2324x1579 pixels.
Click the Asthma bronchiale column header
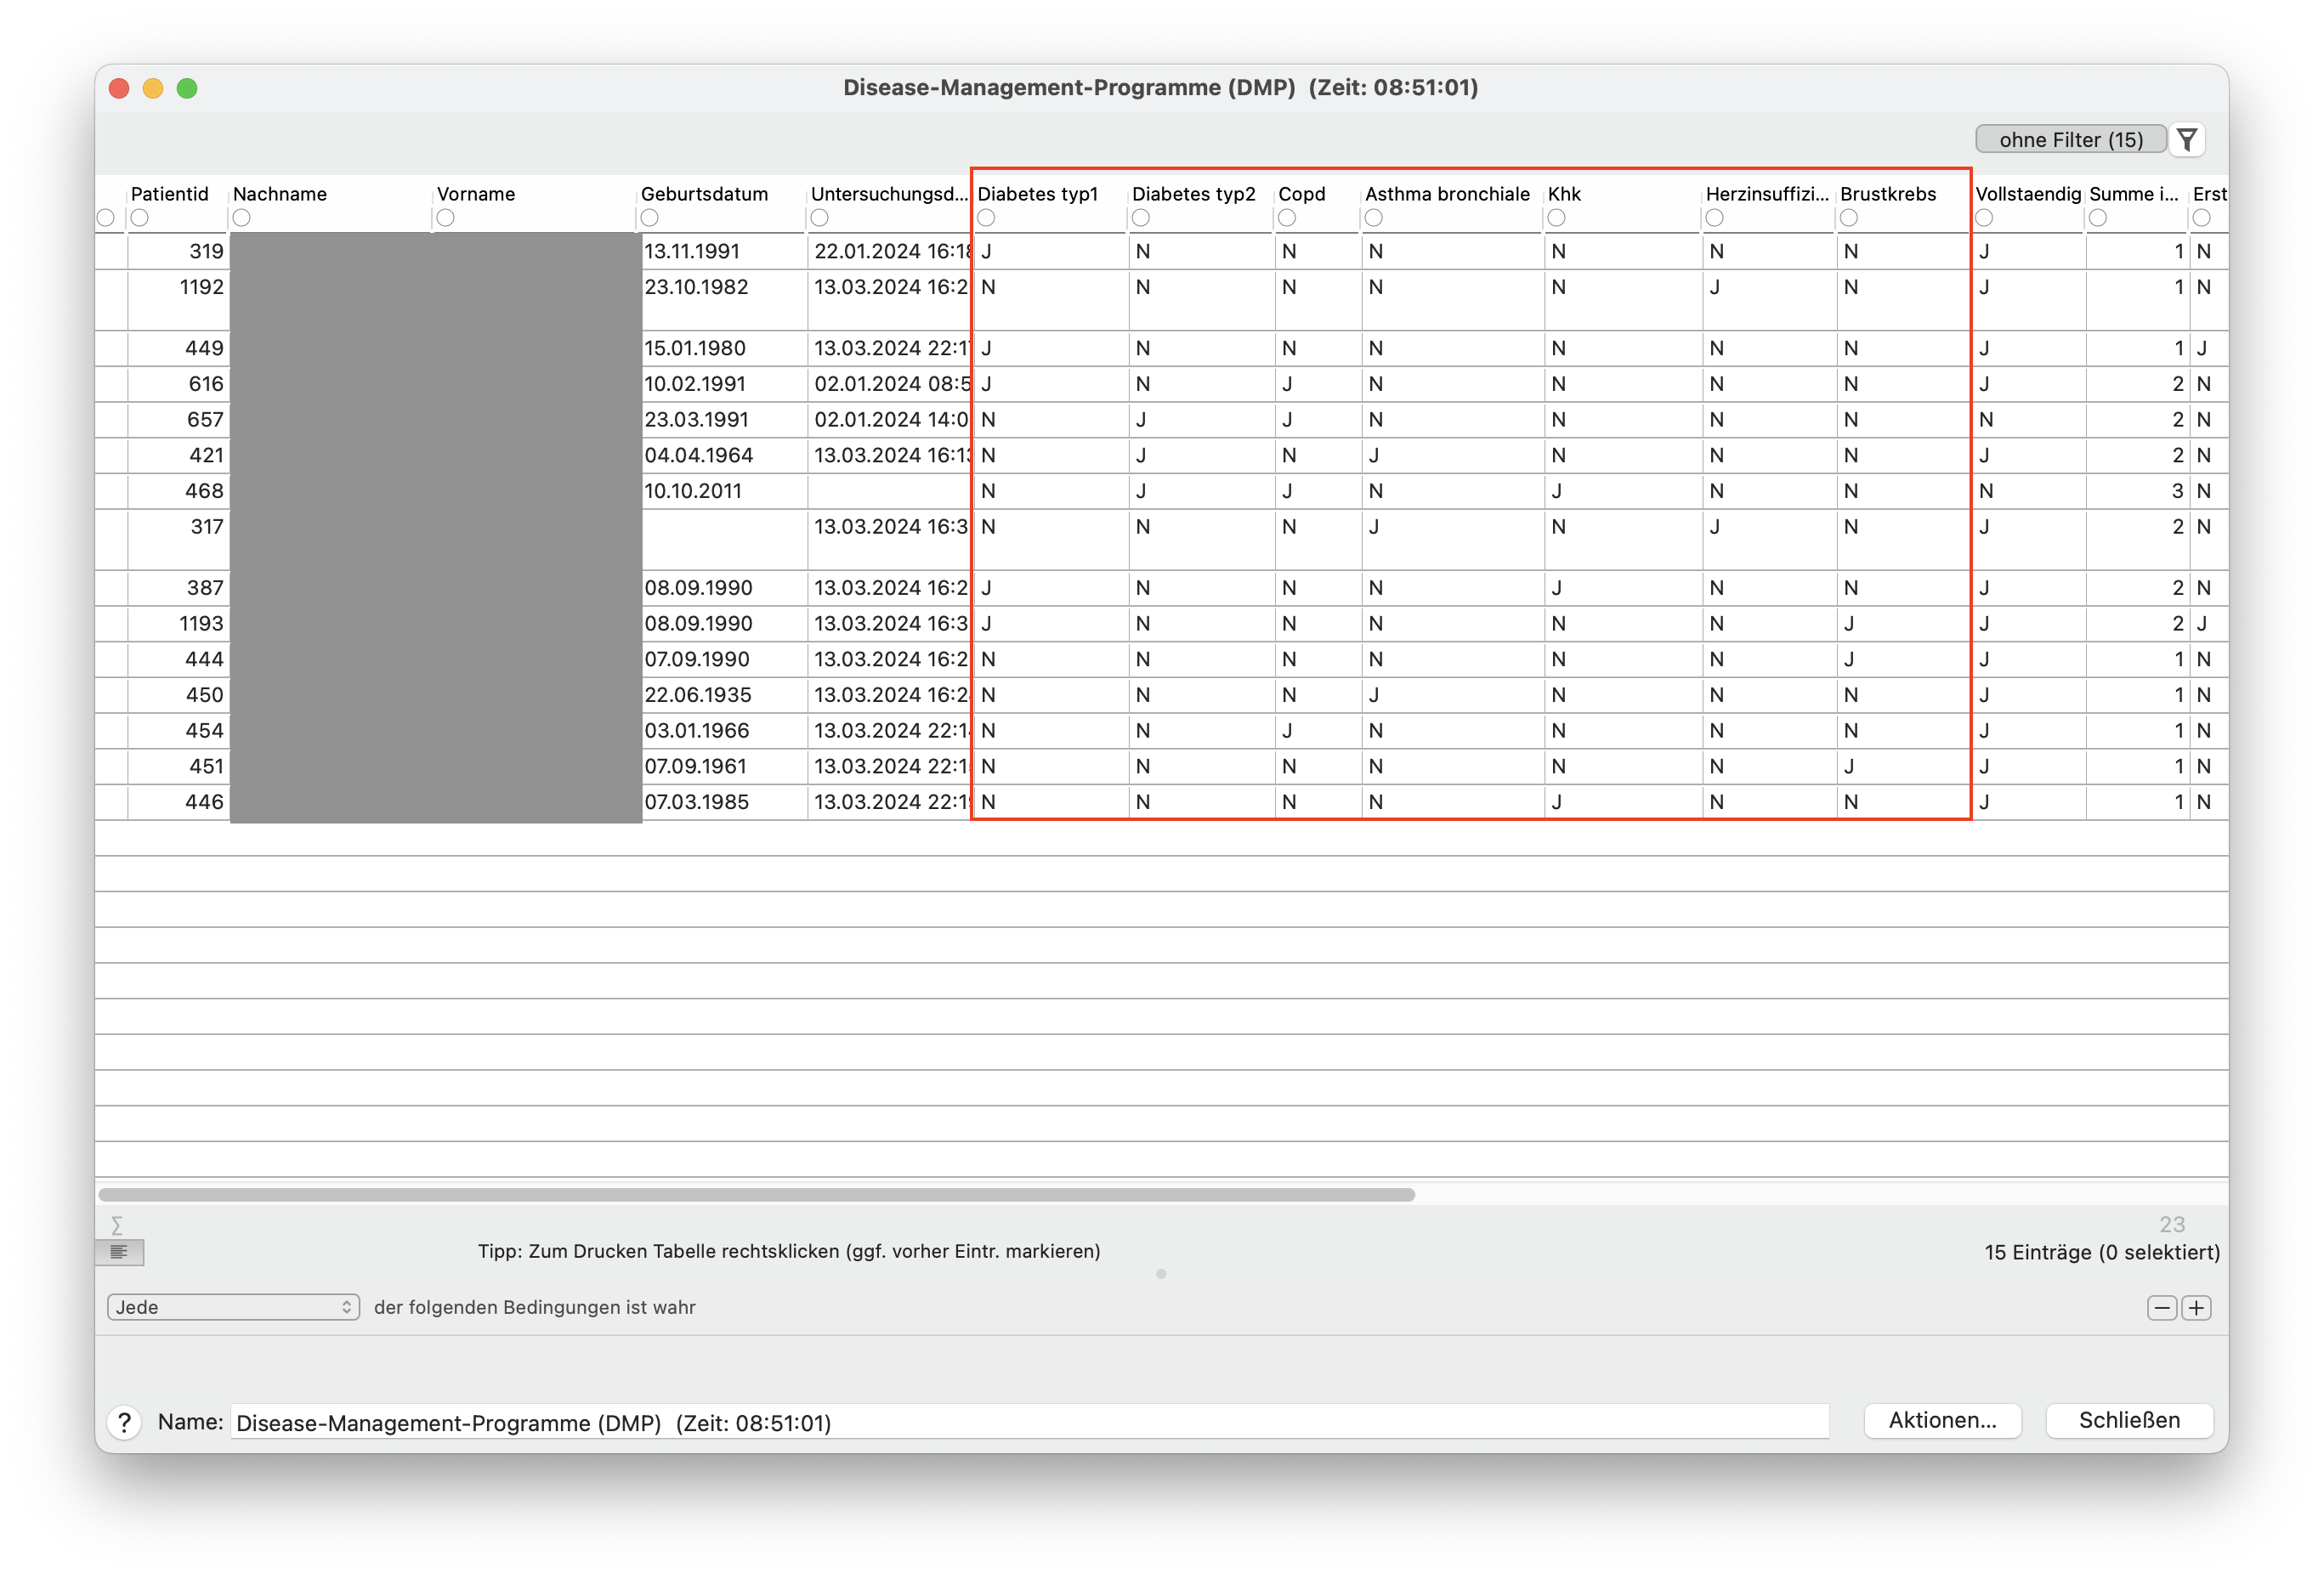(x=1448, y=194)
